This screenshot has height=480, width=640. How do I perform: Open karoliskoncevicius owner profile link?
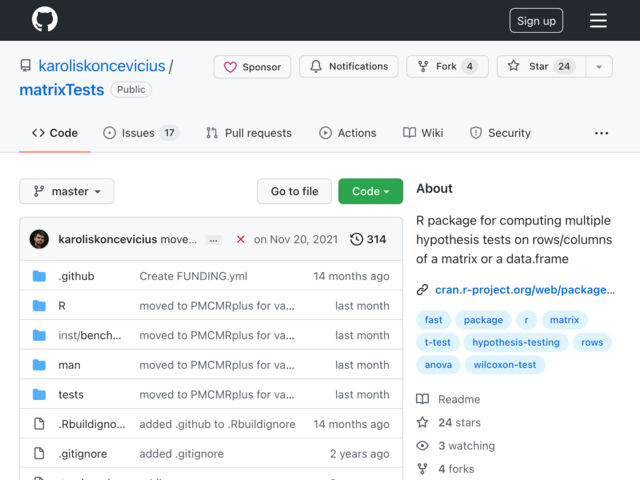pos(102,66)
